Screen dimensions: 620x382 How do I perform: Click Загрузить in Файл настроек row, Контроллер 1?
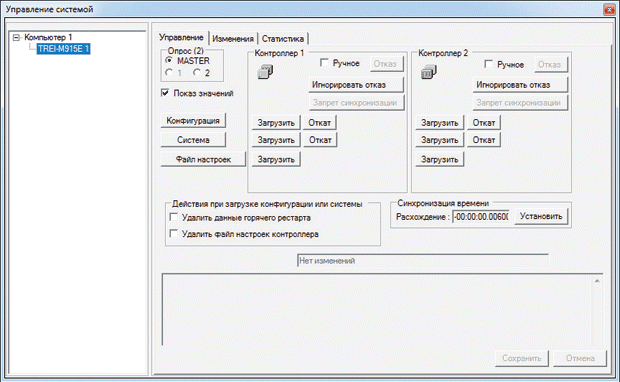(x=276, y=159)
